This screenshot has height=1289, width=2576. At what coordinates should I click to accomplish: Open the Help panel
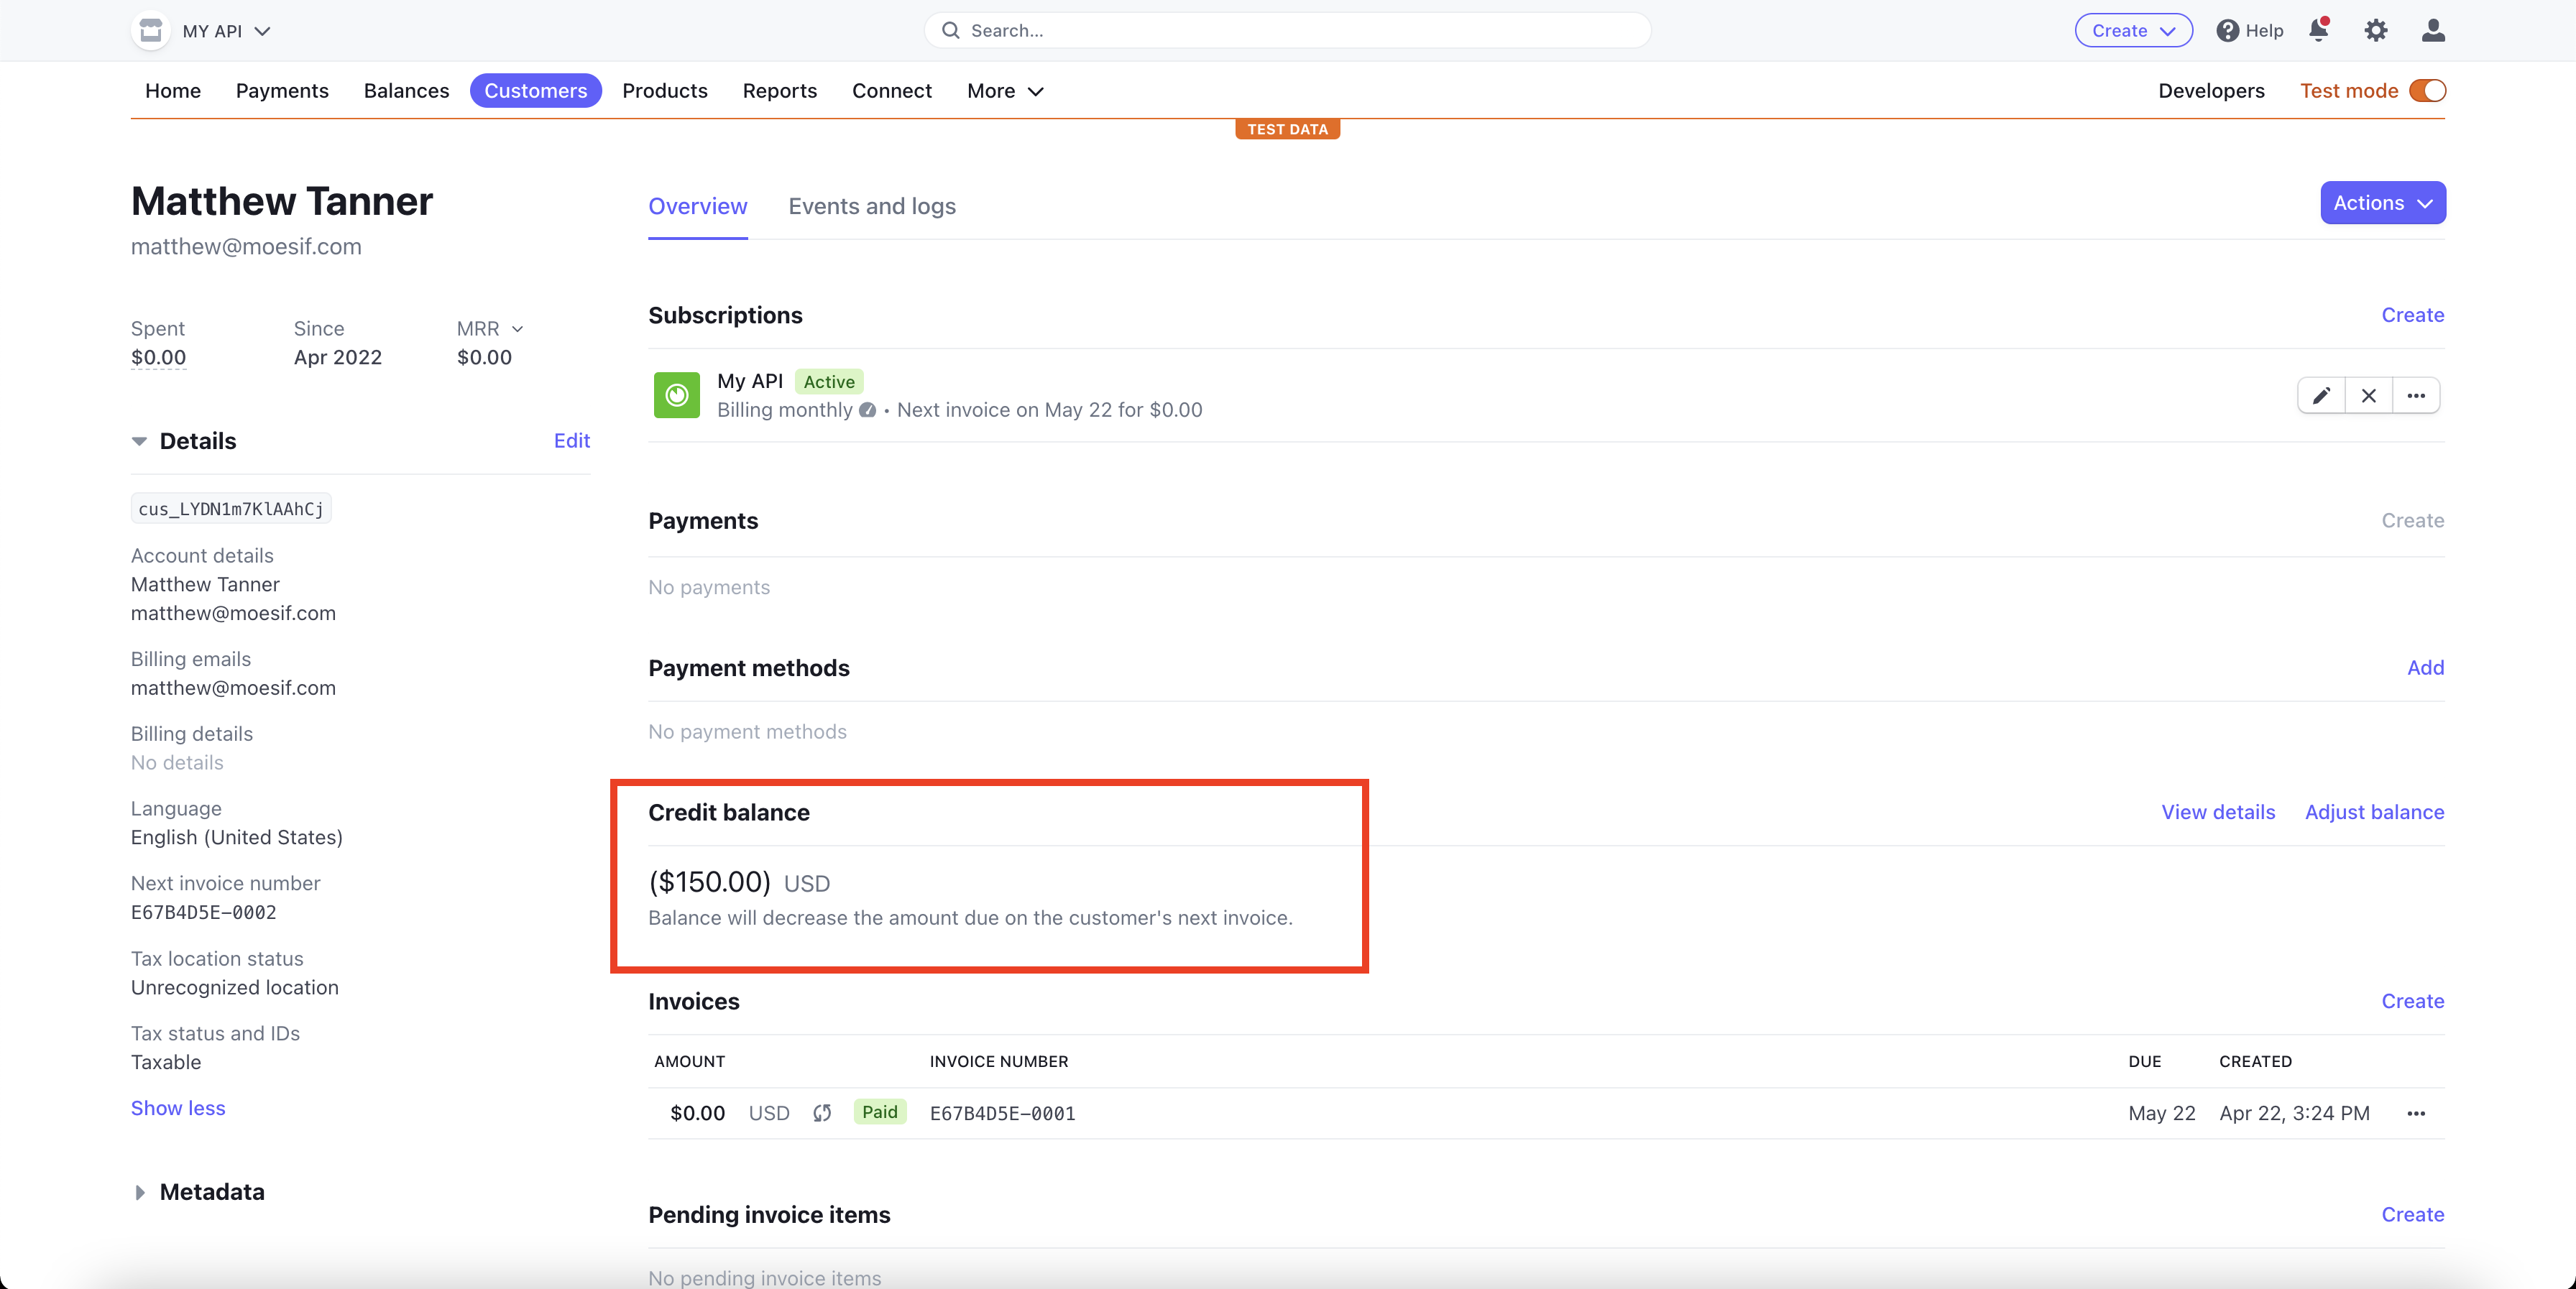[2249, 30]
